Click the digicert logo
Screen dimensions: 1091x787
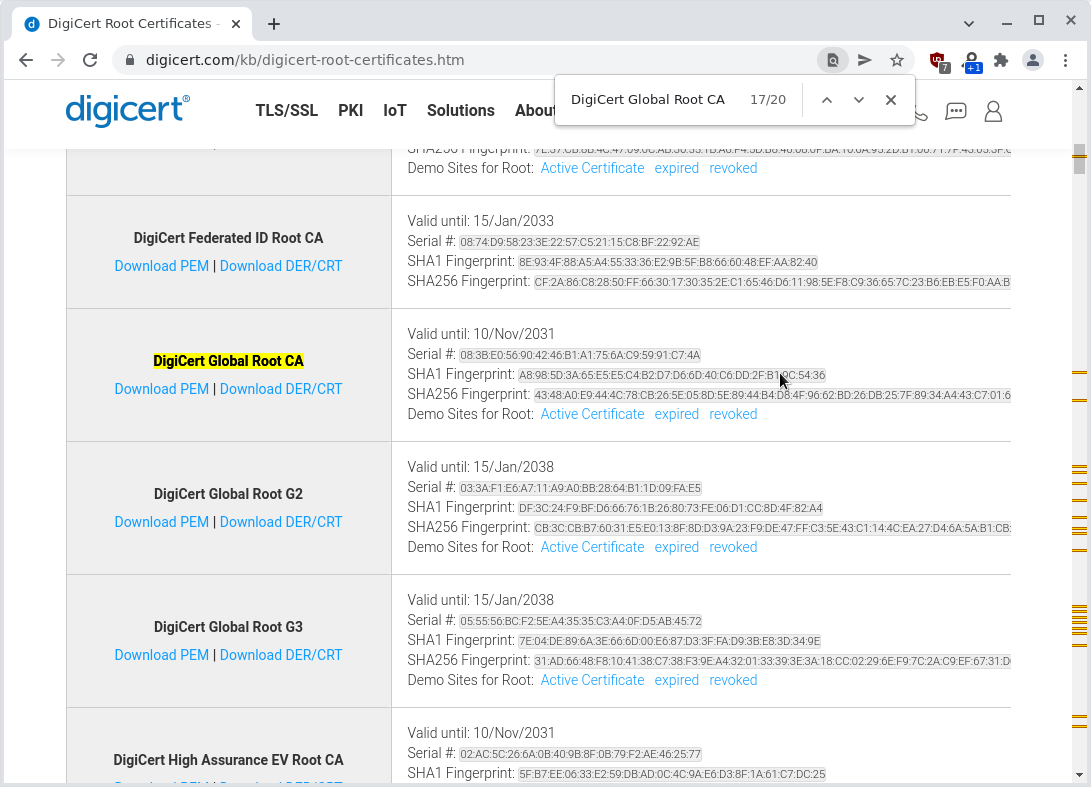tap(127, 110)
